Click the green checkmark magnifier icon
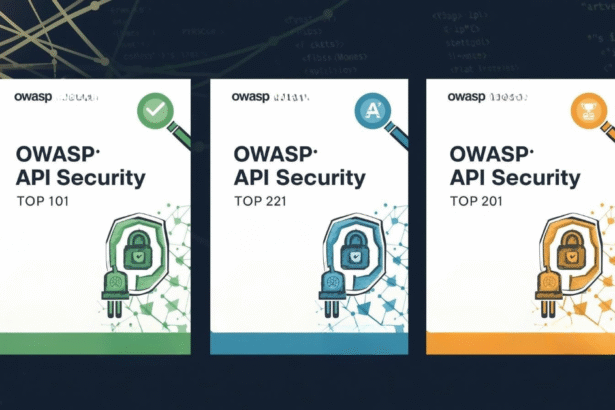615x410 pixels. click(x=155, y=110)
